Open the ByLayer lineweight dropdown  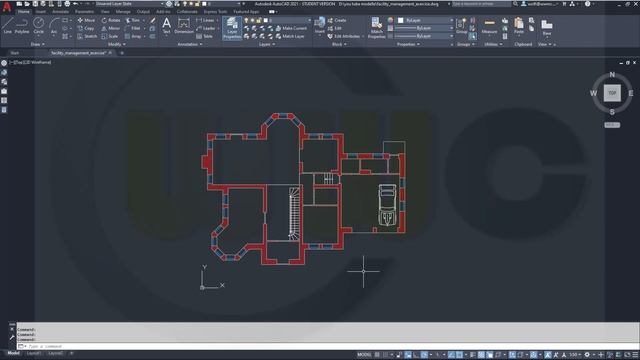tap(424, 28)
